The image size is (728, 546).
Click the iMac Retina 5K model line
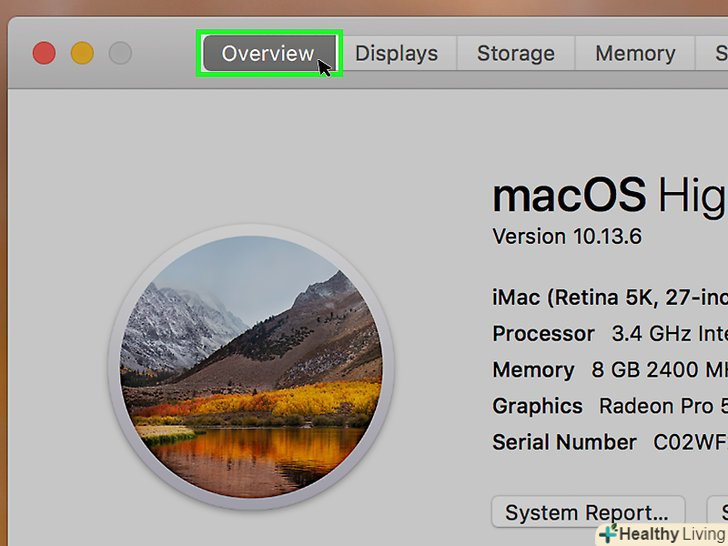(608, 297)
